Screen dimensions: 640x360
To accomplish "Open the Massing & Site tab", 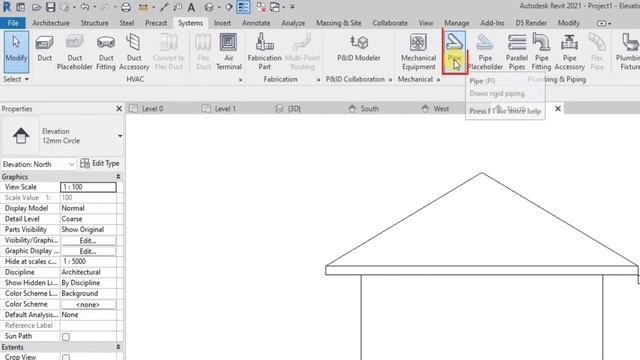I will click(338, 23).
